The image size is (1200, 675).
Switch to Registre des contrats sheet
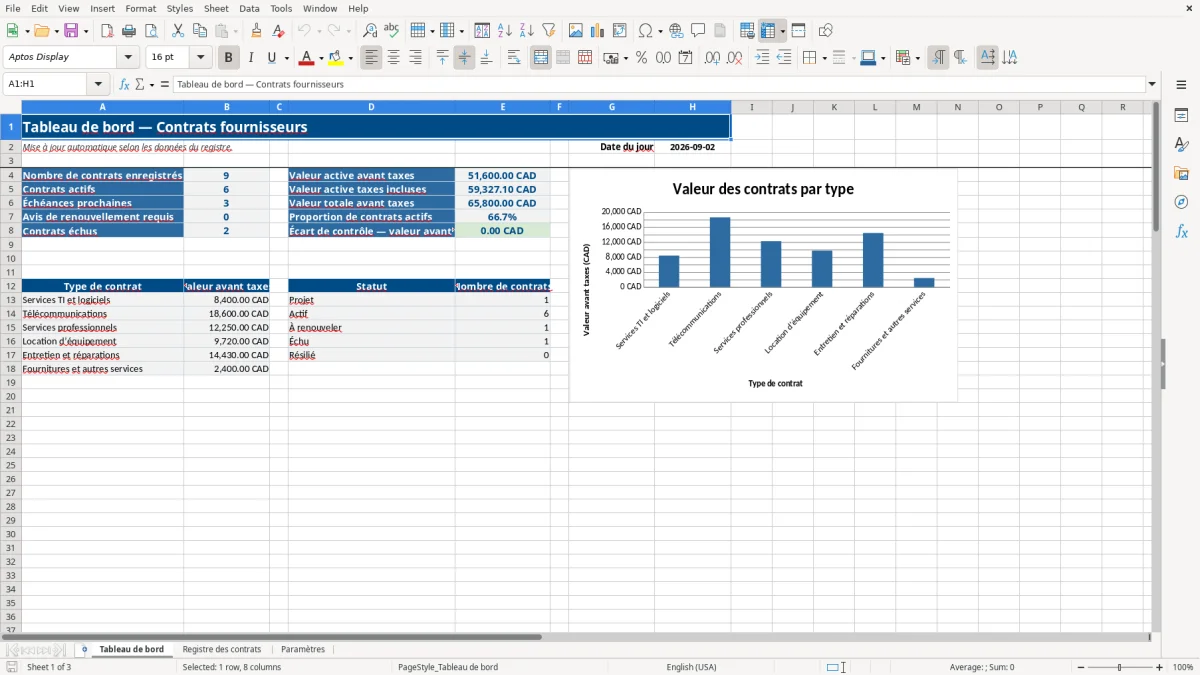pyautogui.click(x=222, y=649)
